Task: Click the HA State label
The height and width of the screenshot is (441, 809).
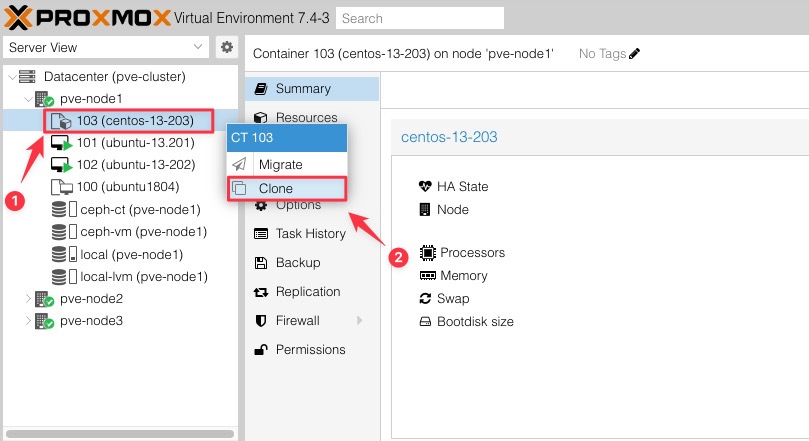Action: [x=462, y=186]
